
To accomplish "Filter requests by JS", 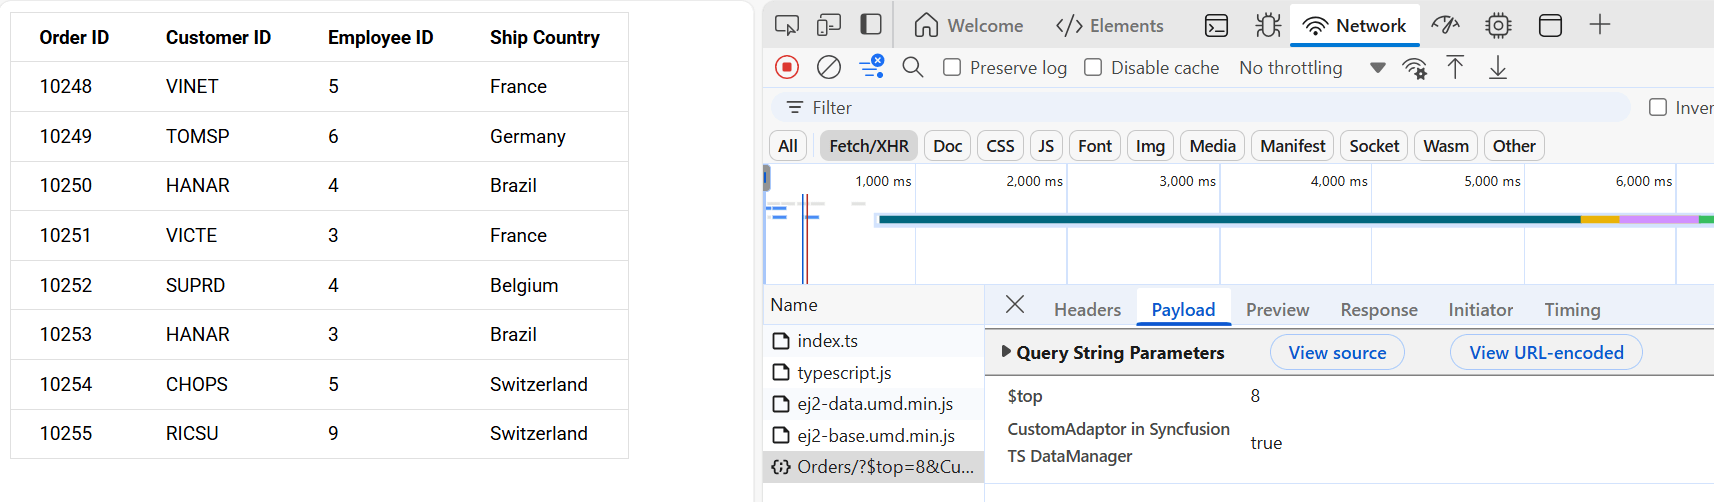I will coord(1046,146).
